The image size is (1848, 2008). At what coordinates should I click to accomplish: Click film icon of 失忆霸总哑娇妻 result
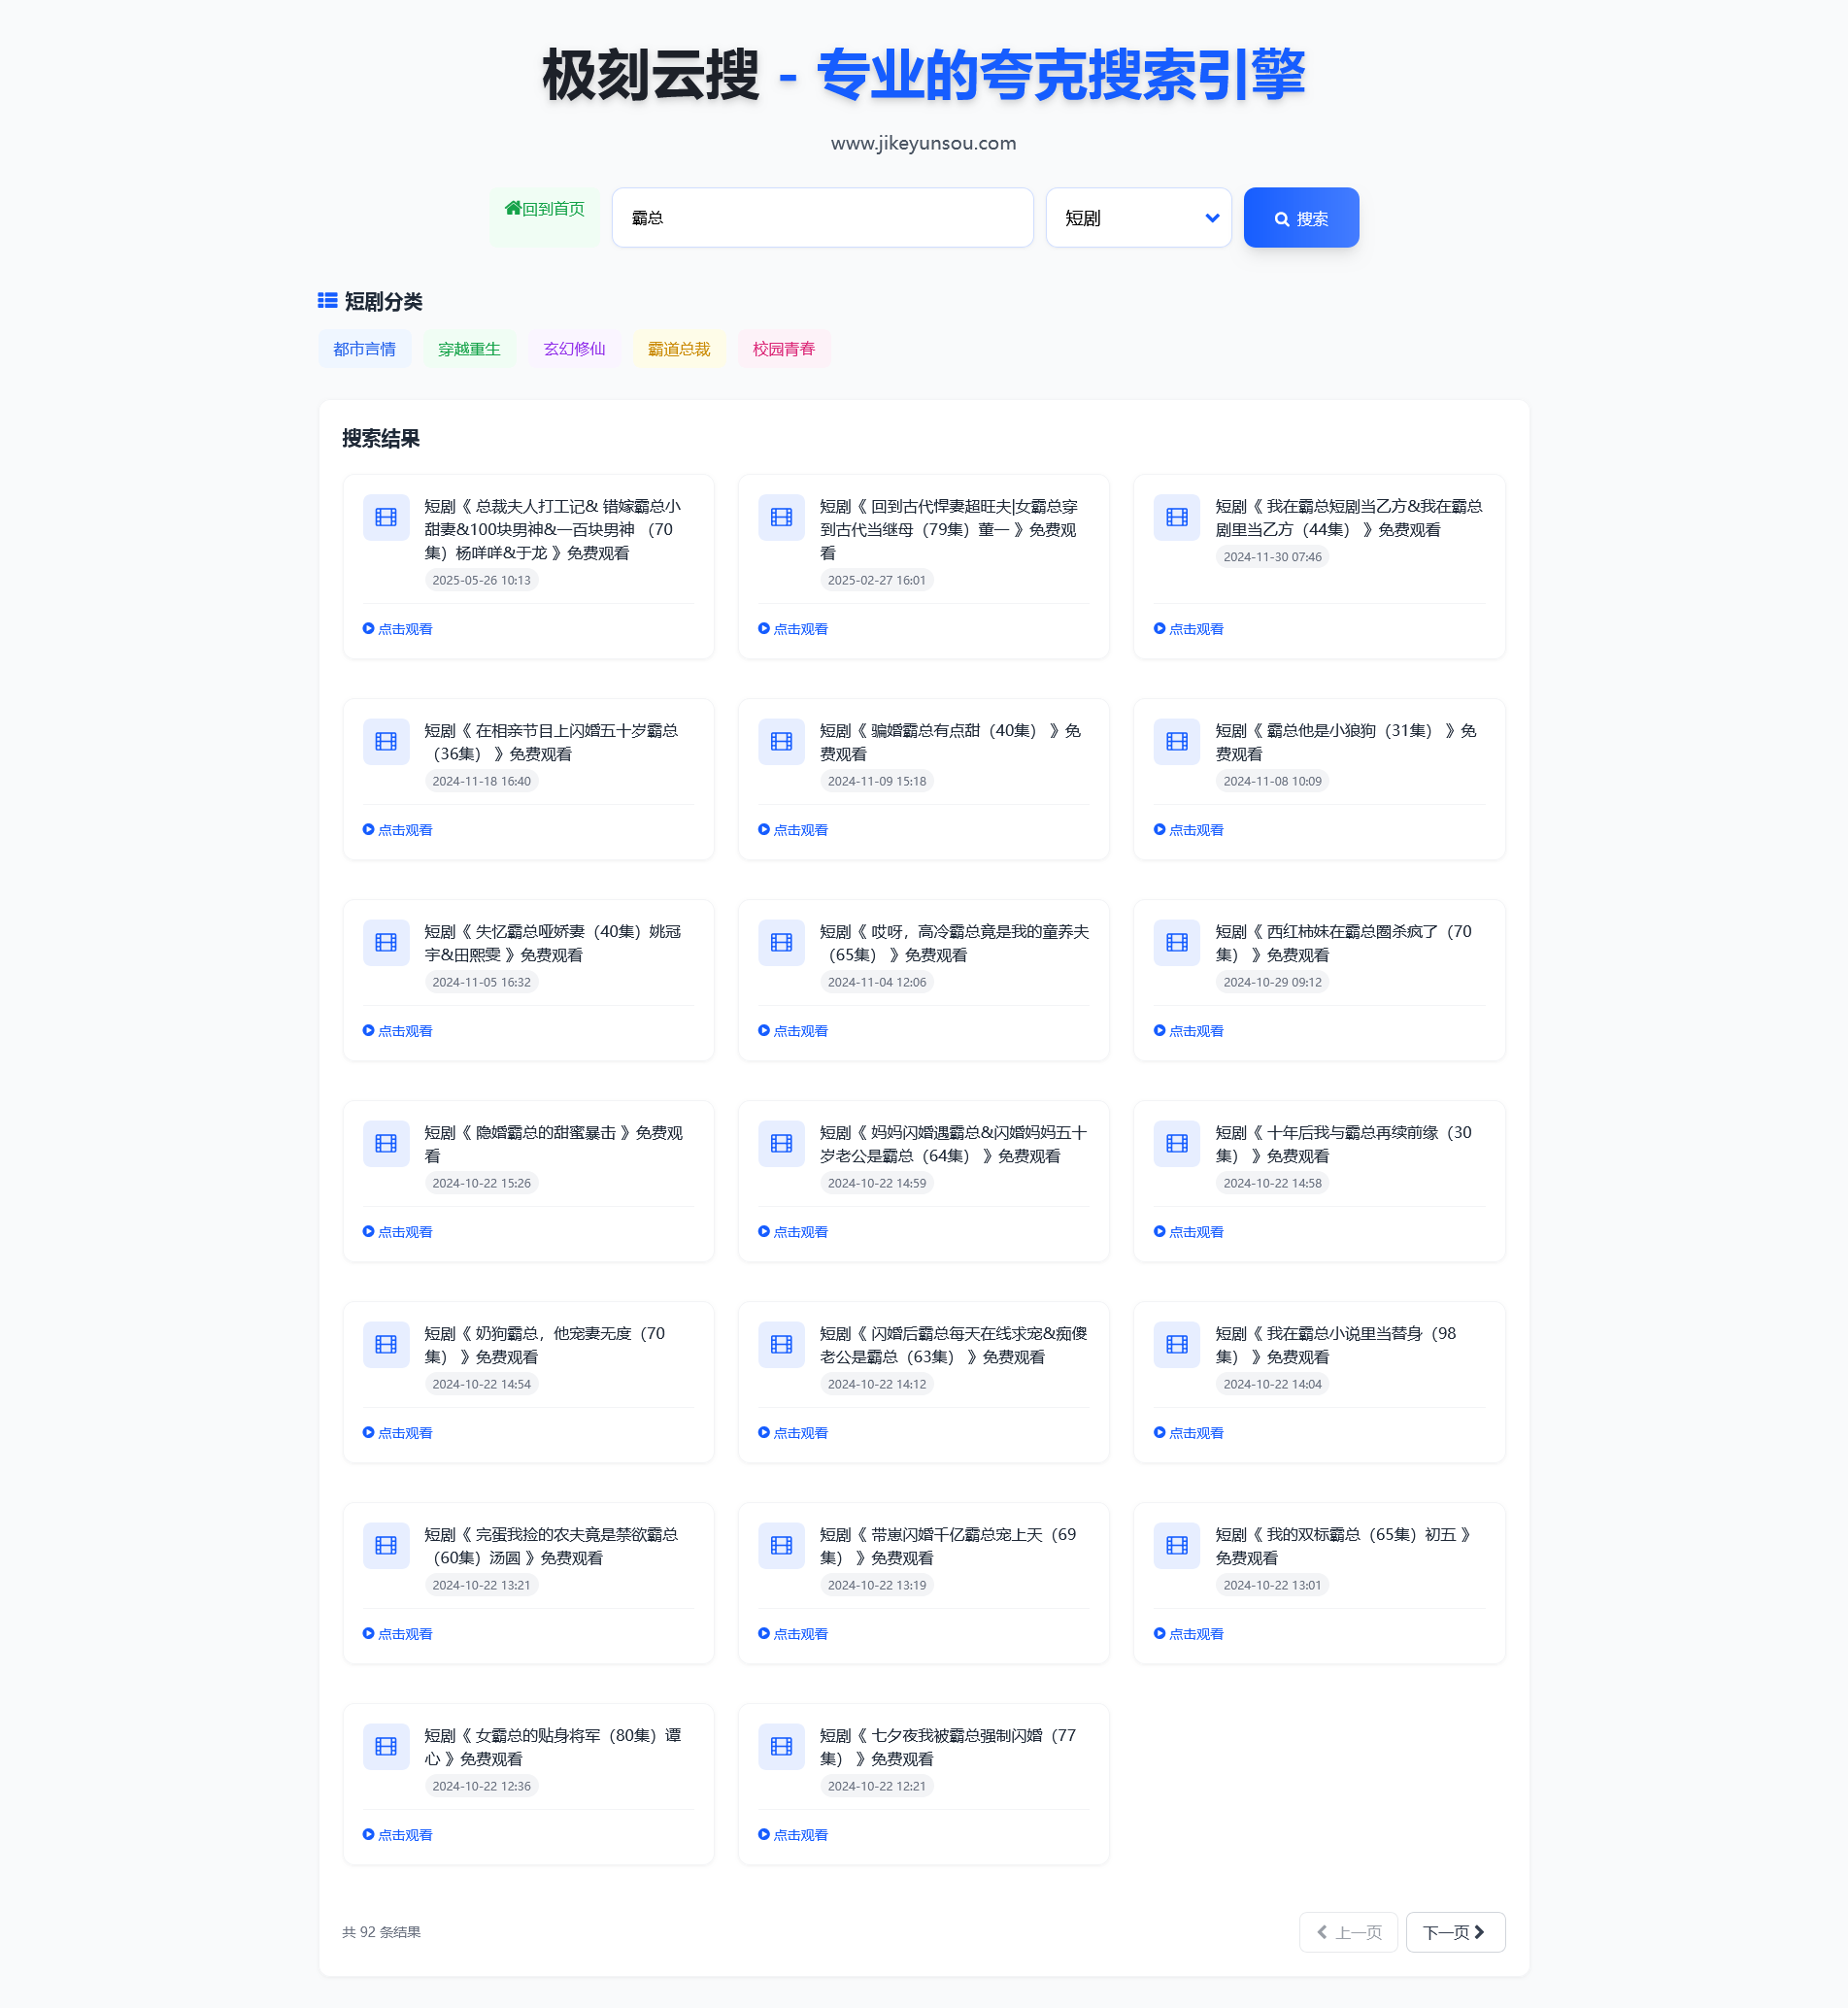[386, 942]
